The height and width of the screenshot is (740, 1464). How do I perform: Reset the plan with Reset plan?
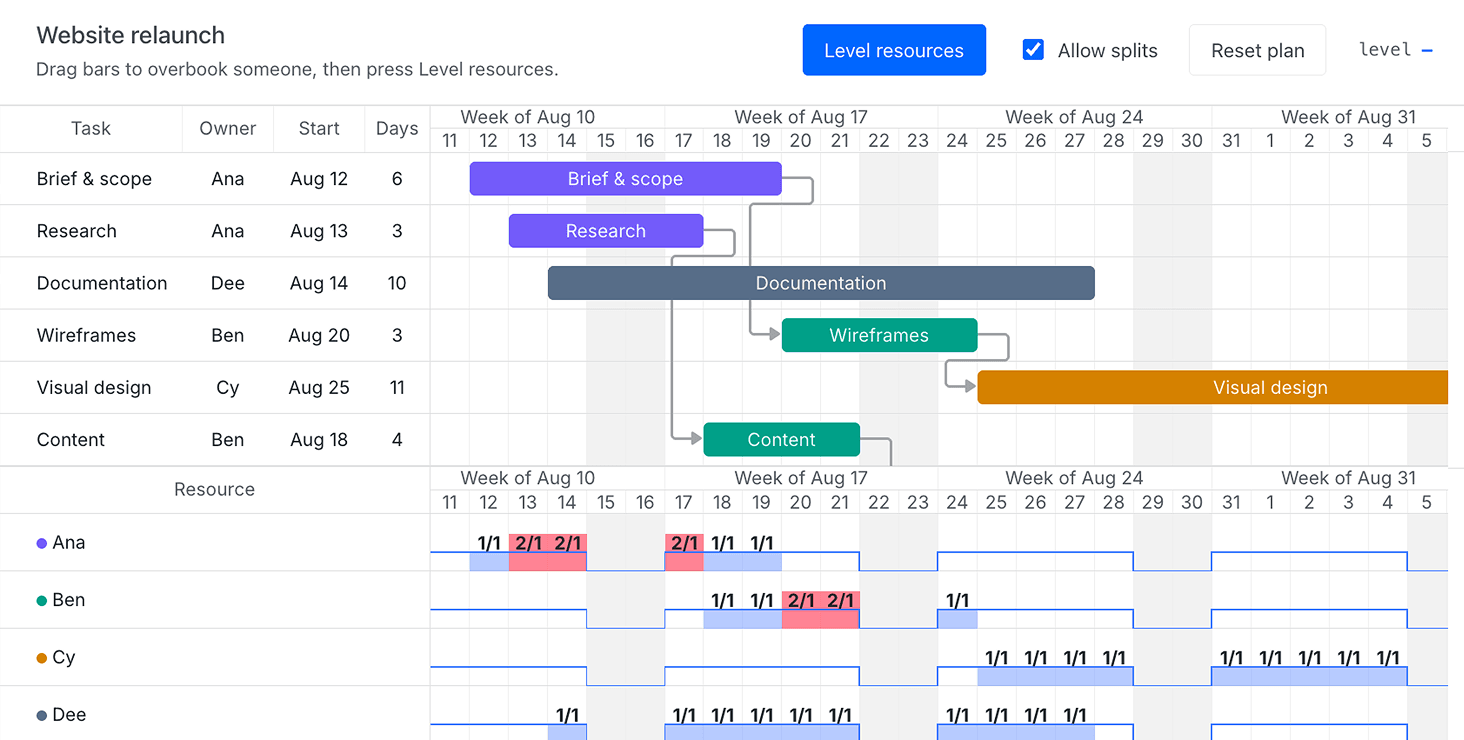click(x=1257, y=50)
